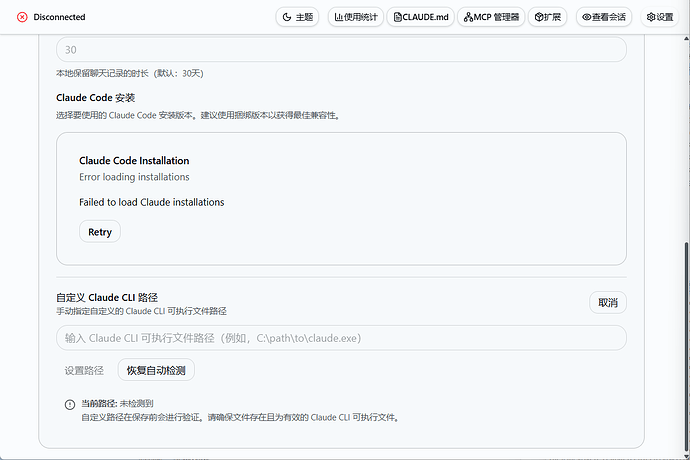690x460 pixels.
Task: Open the 主题 theme button
Action: (x=297, y=17)
